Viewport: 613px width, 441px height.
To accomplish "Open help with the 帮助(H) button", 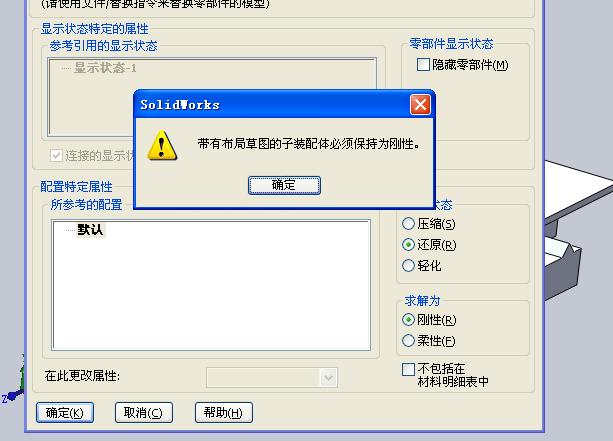I will (224, 412).
